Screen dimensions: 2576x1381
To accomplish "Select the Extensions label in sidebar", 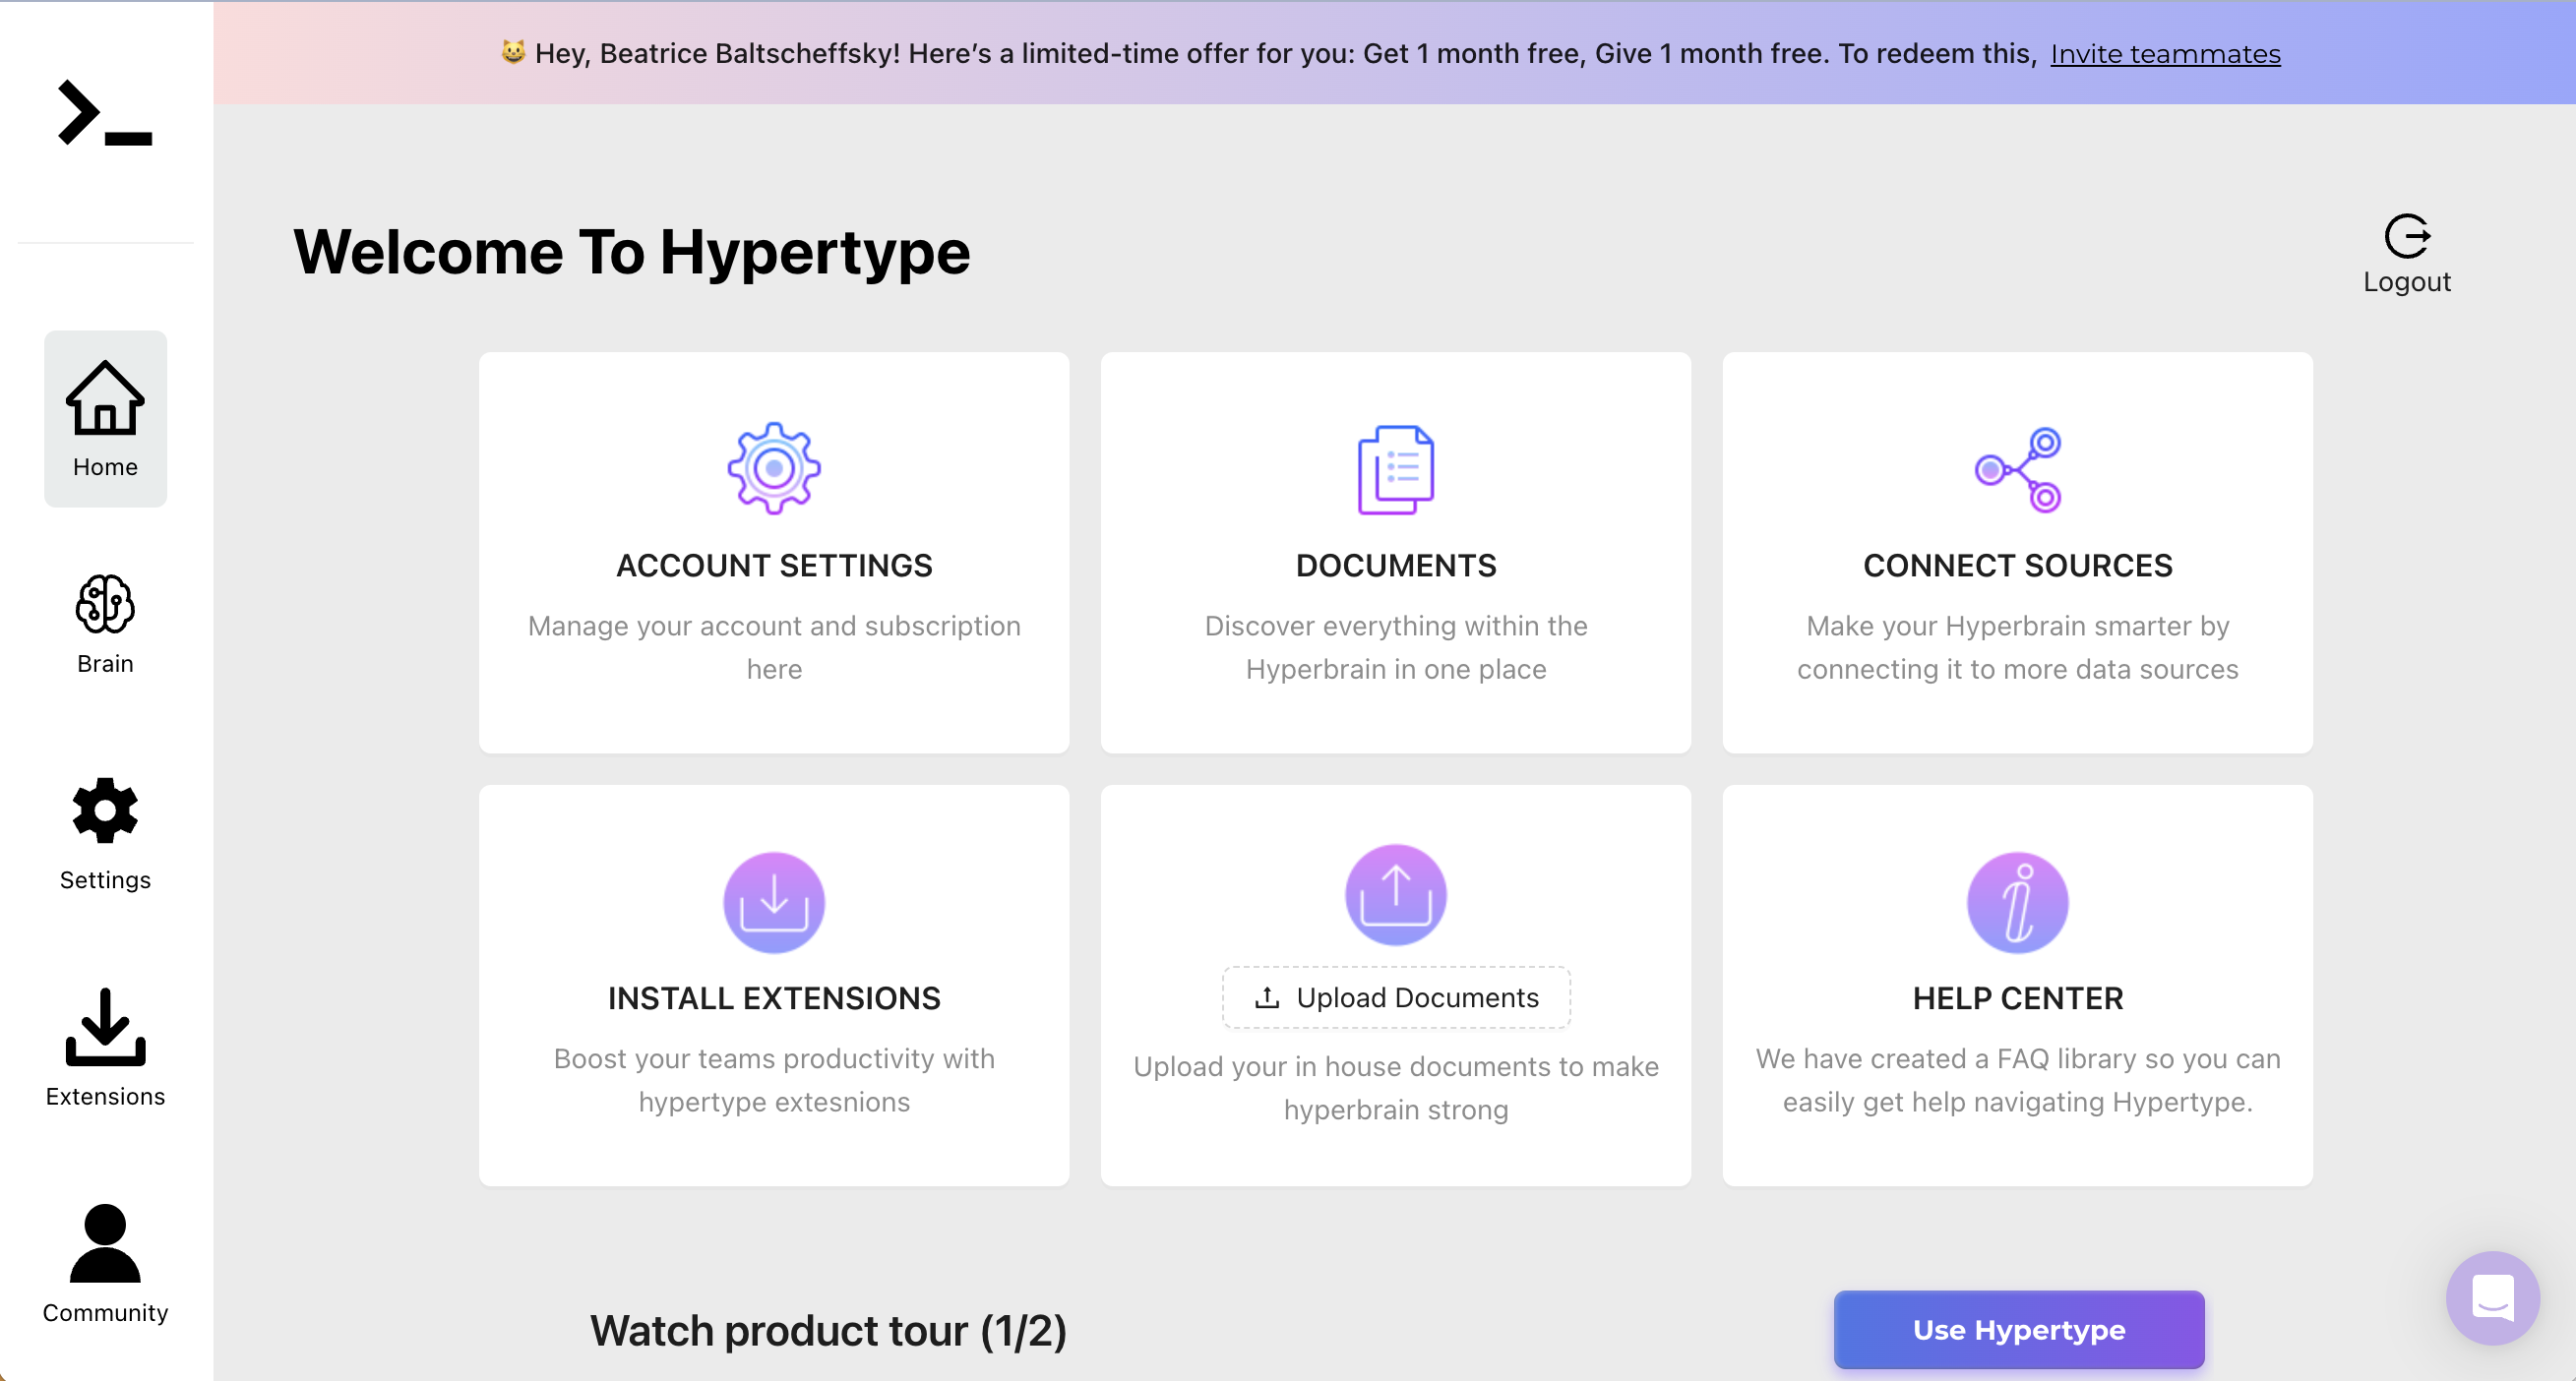I will [x=105, y=1097].
